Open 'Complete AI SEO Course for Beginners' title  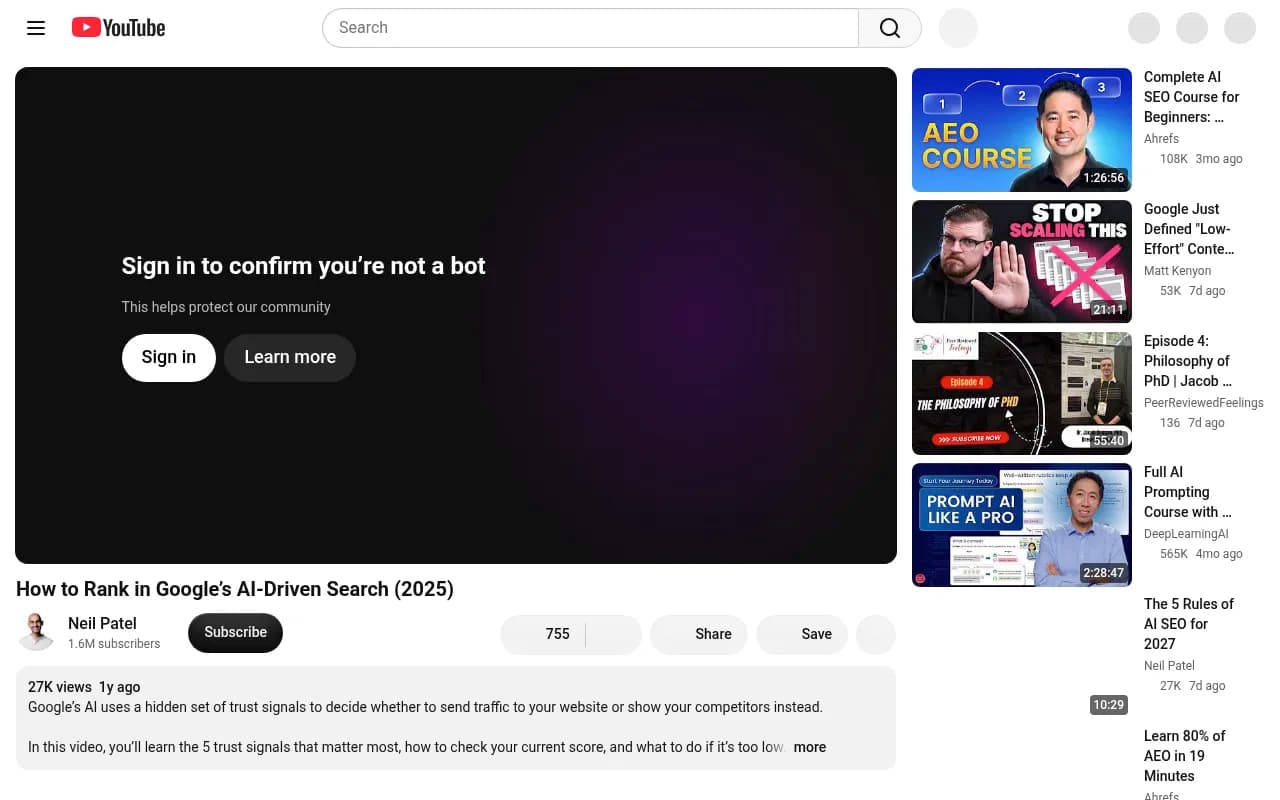point(1192,97)
